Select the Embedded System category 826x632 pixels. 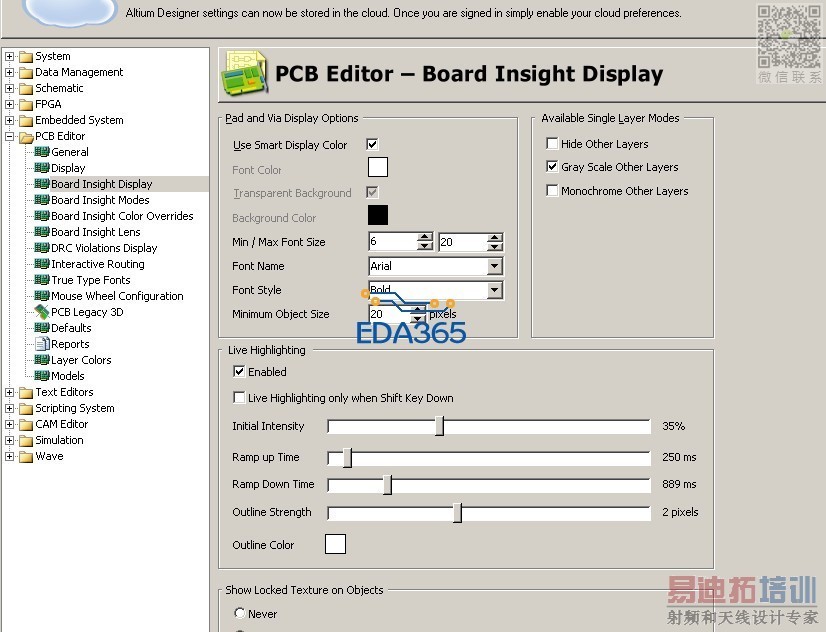79,120
